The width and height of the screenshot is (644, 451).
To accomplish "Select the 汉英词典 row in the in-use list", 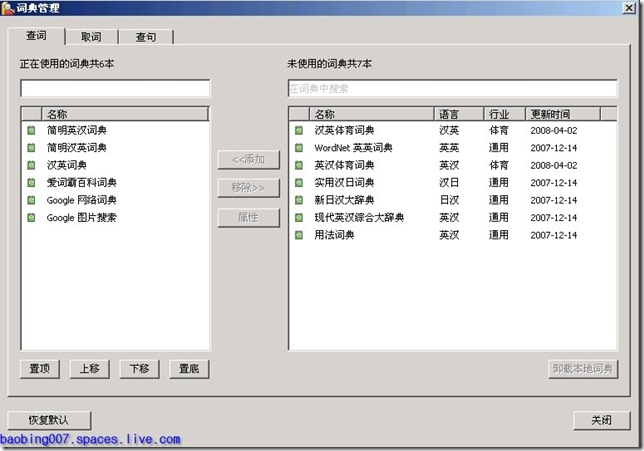I will pos(115,166).
